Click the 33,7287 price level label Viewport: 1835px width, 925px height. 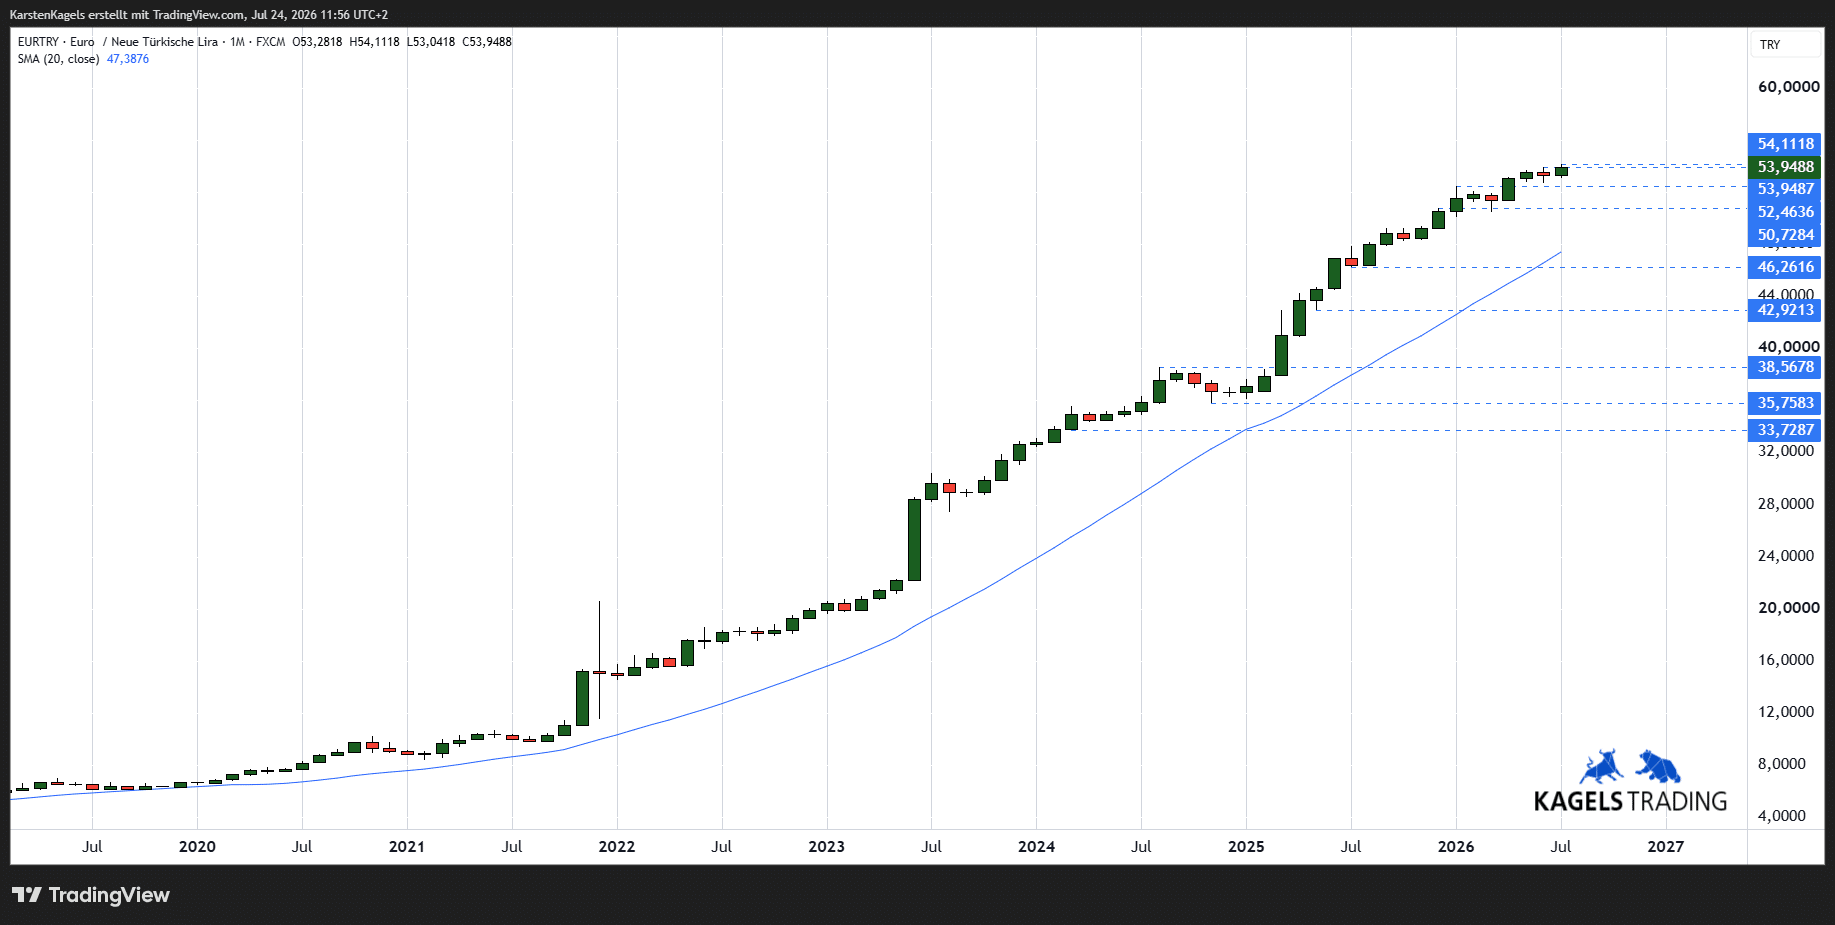(1785, 430)
